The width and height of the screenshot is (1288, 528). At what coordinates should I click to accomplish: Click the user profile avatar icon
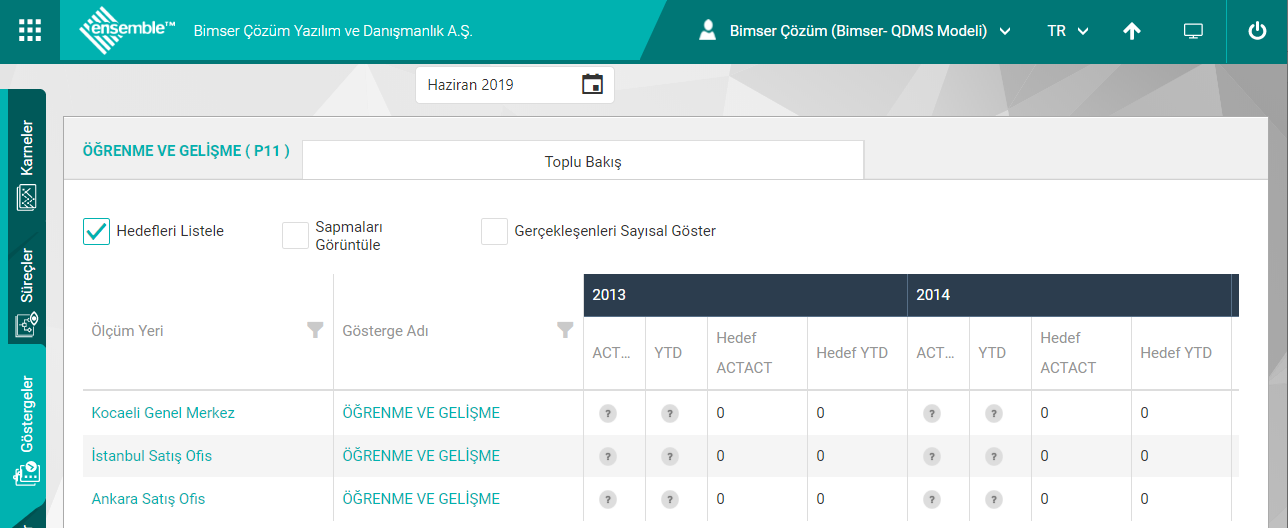coord(708,30)
